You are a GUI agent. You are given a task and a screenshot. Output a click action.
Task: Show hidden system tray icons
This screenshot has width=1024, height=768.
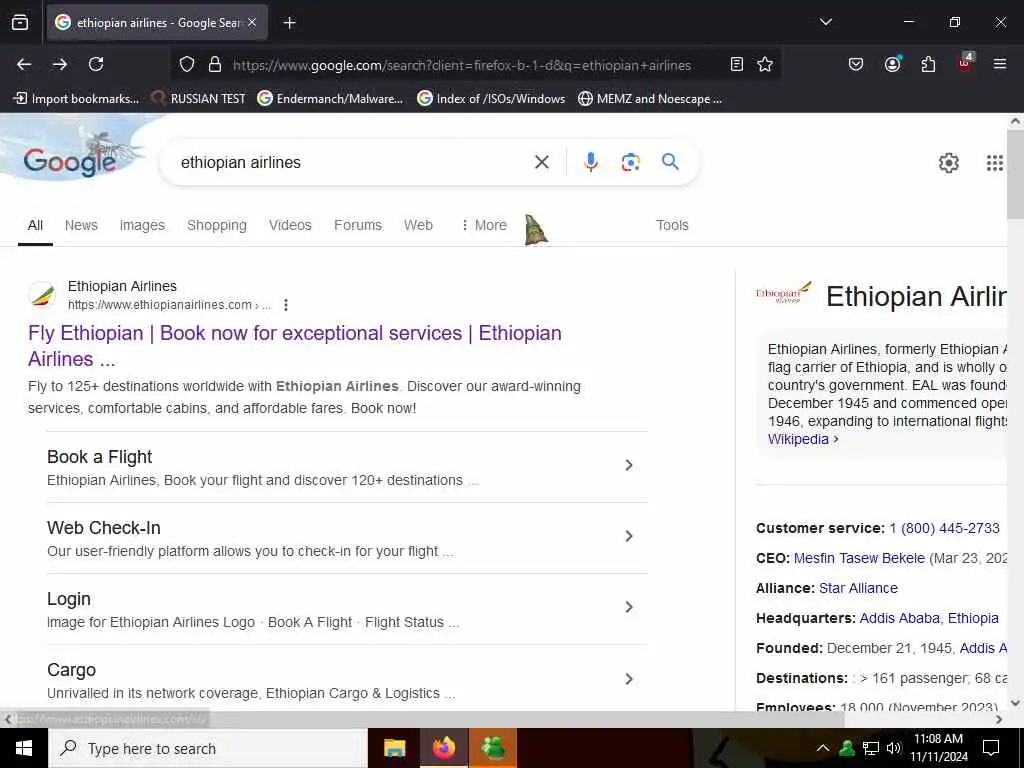pyautogui.click(x=823, y=748)
